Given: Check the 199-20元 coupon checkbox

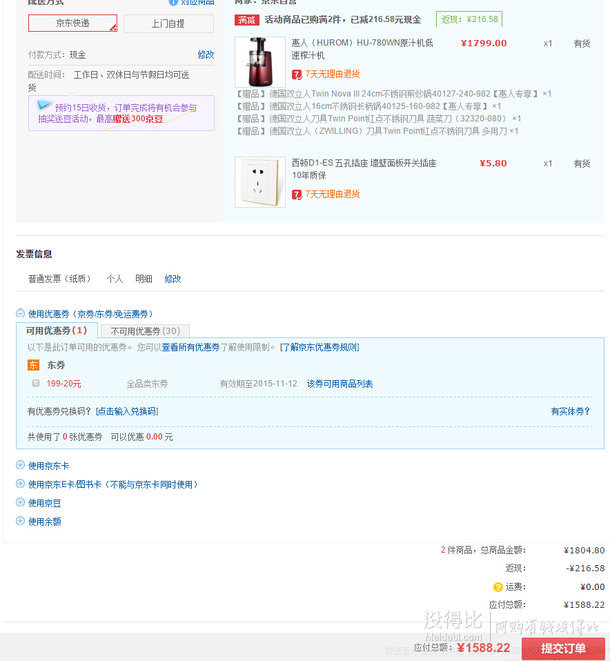Looking at the screenshot, I should (x=36, y=383).
